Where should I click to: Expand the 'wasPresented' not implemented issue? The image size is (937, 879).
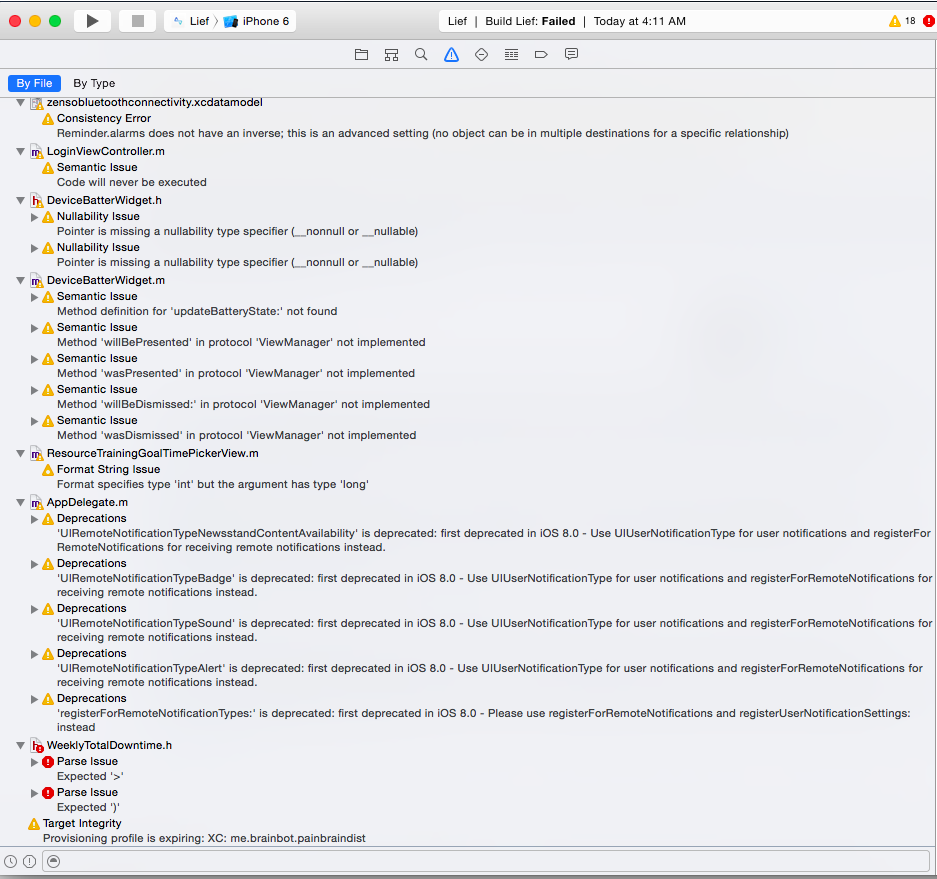pos(35,359)
